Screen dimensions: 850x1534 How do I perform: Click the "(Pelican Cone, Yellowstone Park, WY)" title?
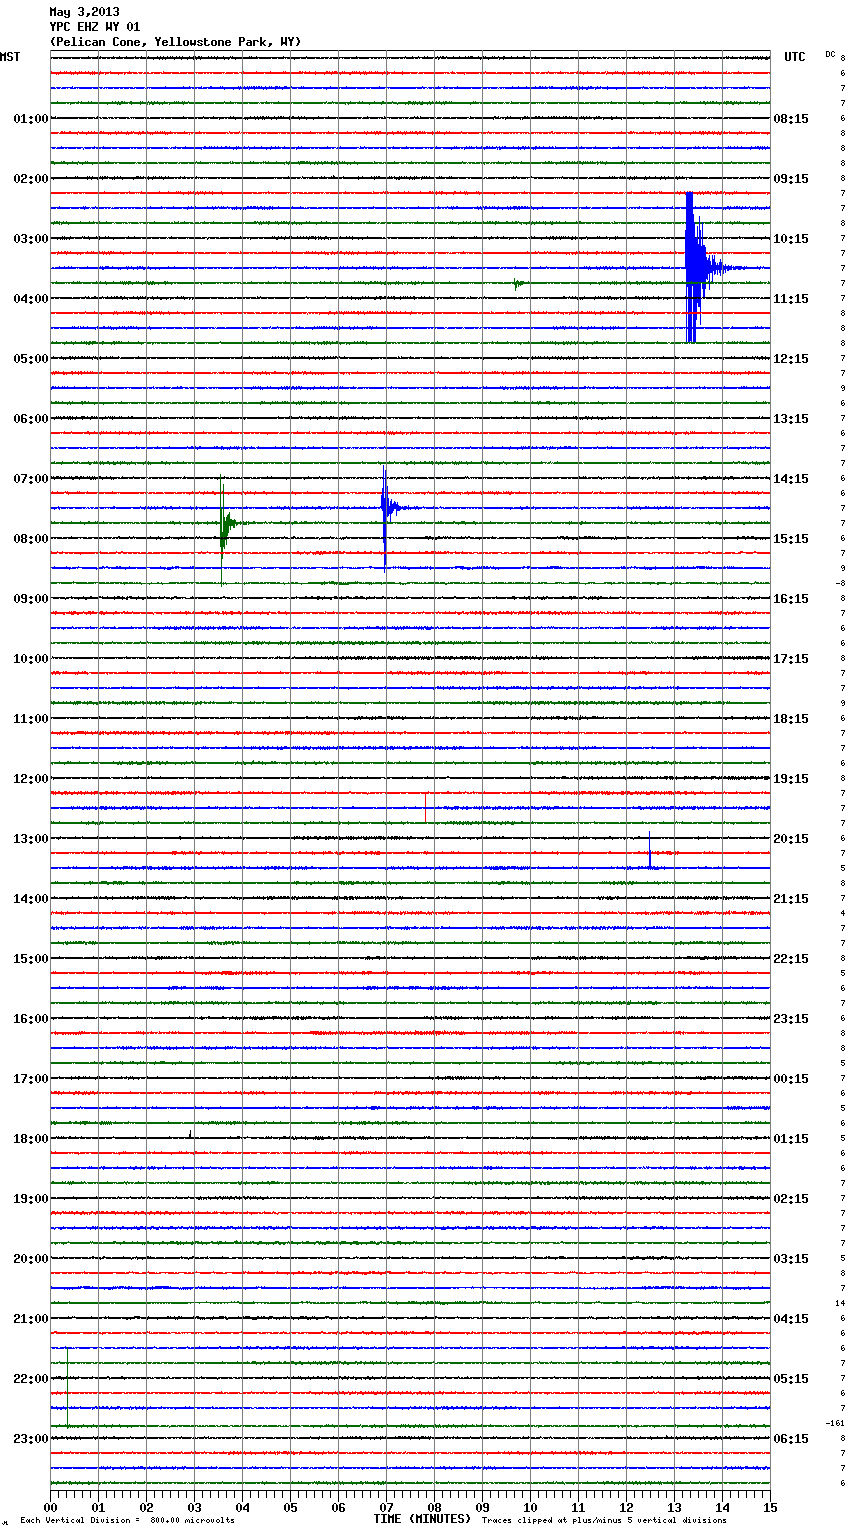(175, 42)
